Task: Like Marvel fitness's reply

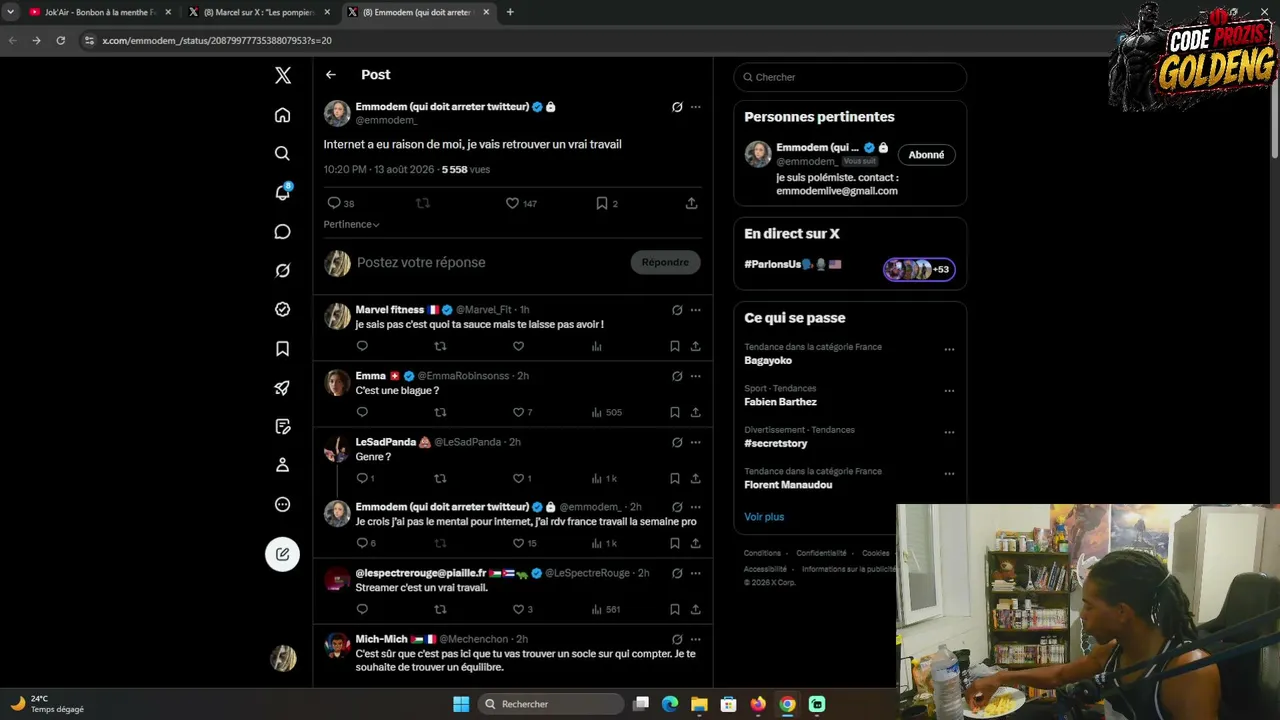Action: [x=518, y=346]
